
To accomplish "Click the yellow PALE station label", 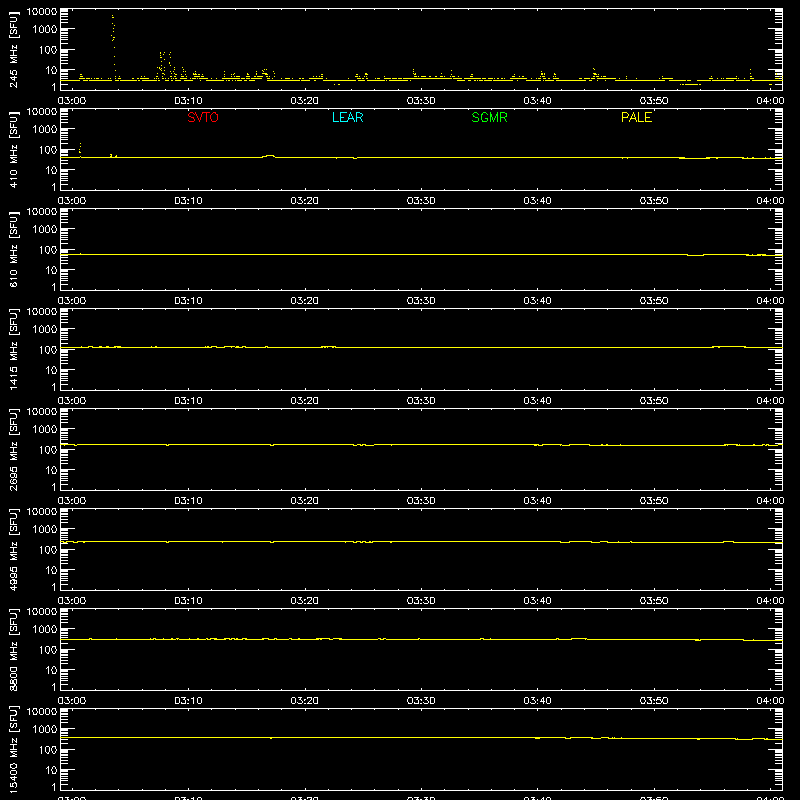I will coord(636,117).
